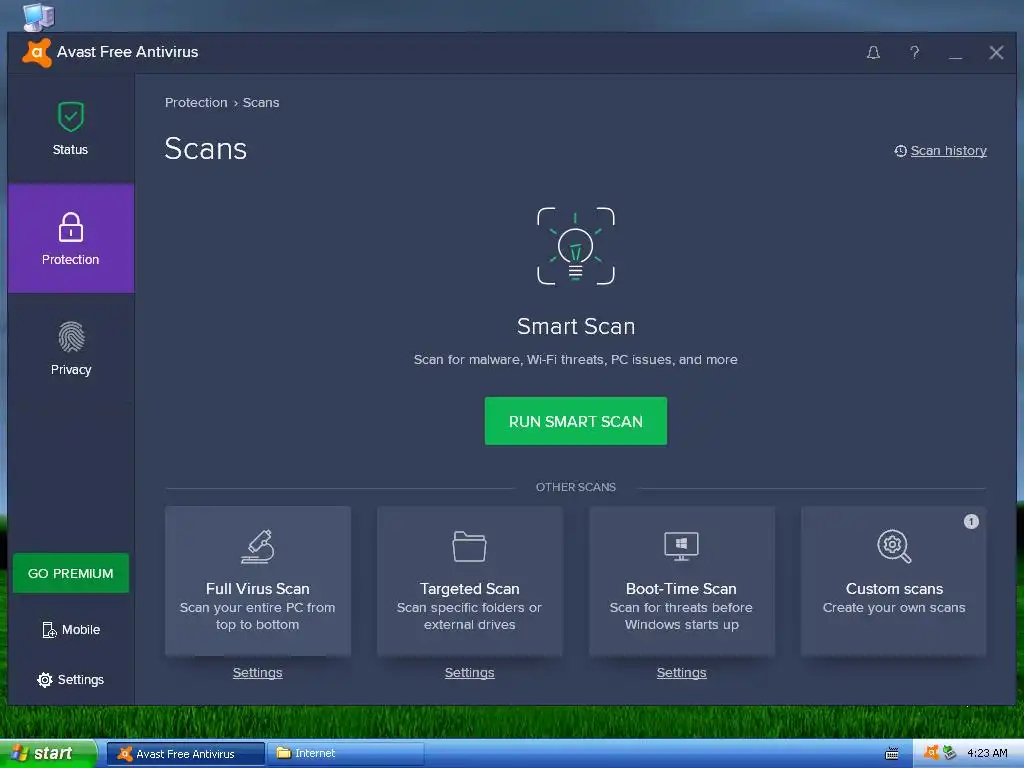Click the Protection breadcrumb link
The height and width of the screenshot is (768, 1024).
(196, 103)
